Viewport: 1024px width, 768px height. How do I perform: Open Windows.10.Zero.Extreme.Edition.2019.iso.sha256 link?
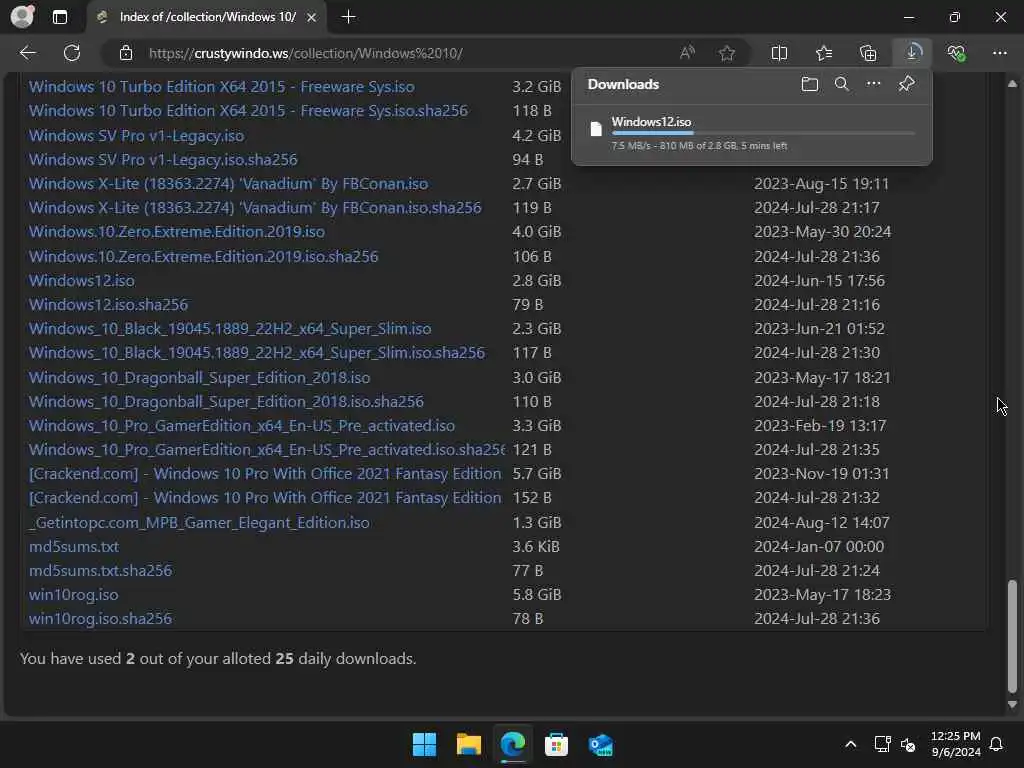coord(204,256)
